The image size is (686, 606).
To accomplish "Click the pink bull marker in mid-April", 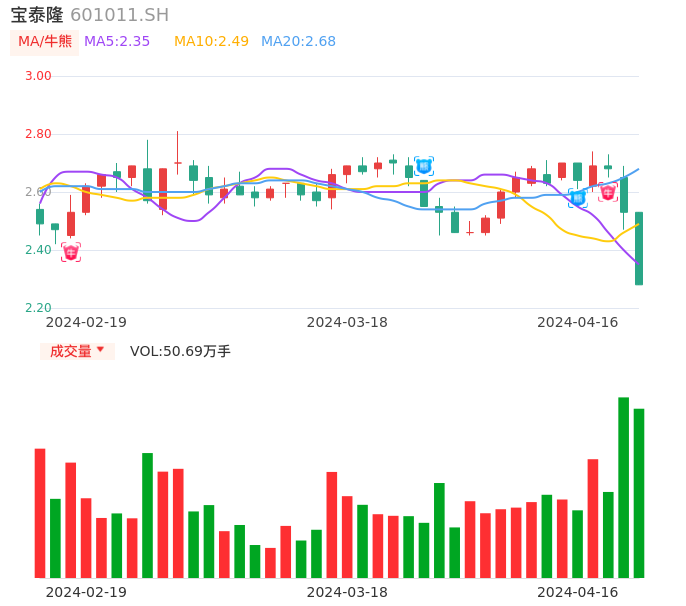I will (608, 192).
